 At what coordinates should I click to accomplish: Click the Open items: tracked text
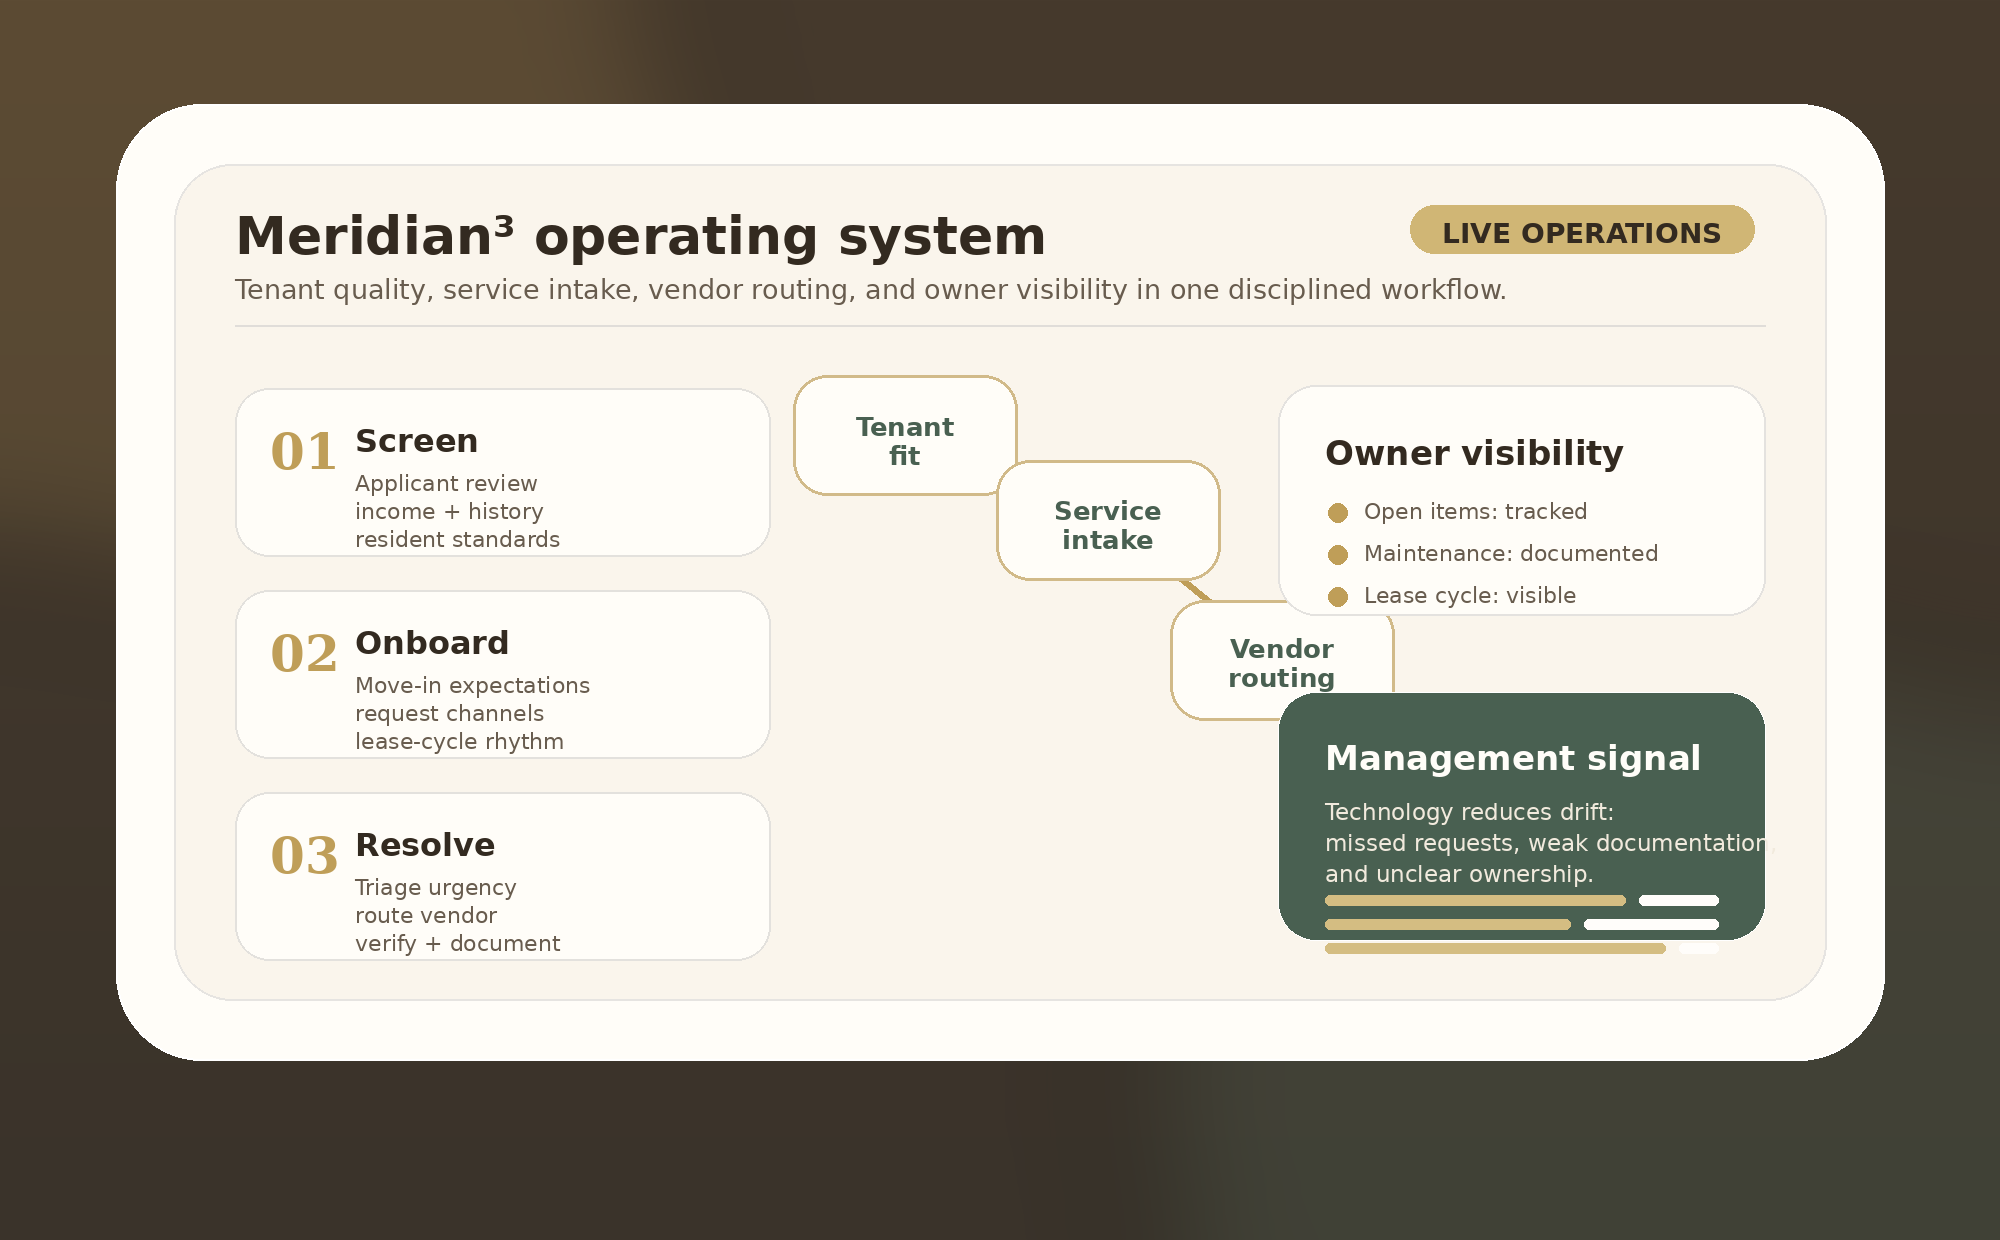click(x=1475, y=511)
